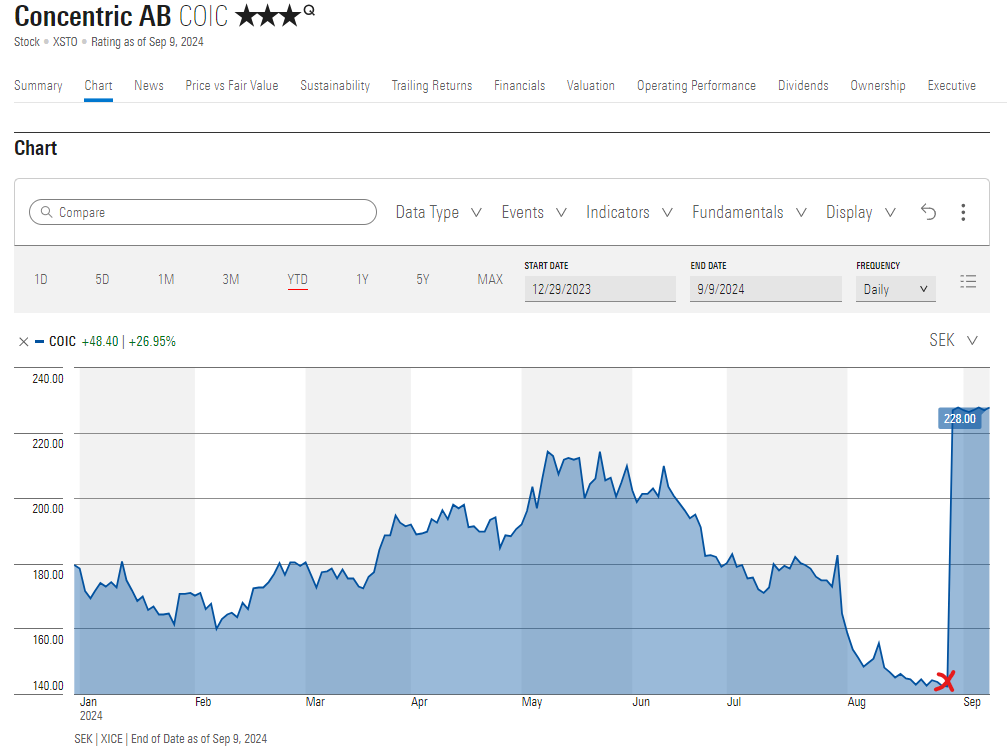The image size is (1007, 751).
Task: Select the 1Y time range
Action: 362,279
